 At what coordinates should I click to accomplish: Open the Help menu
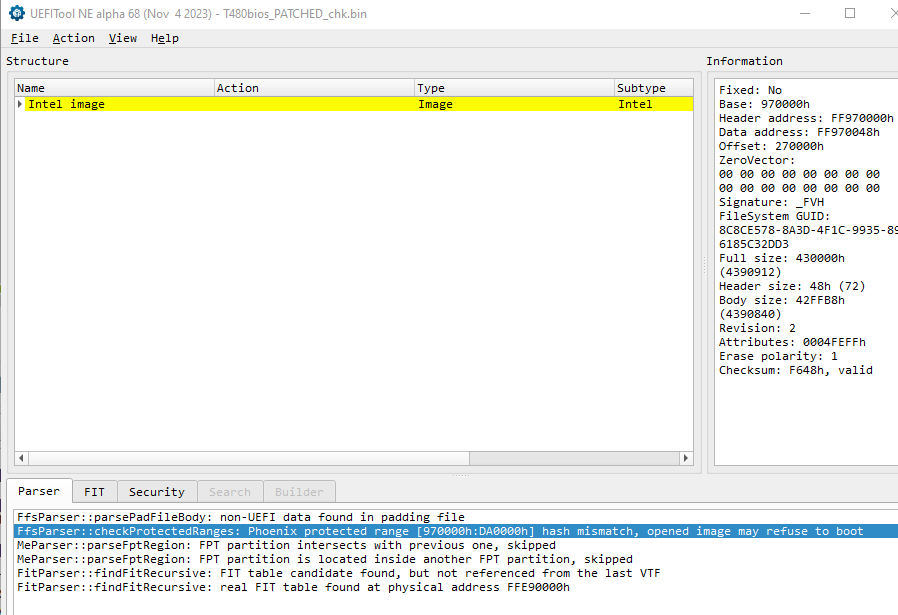coord(165,38)
